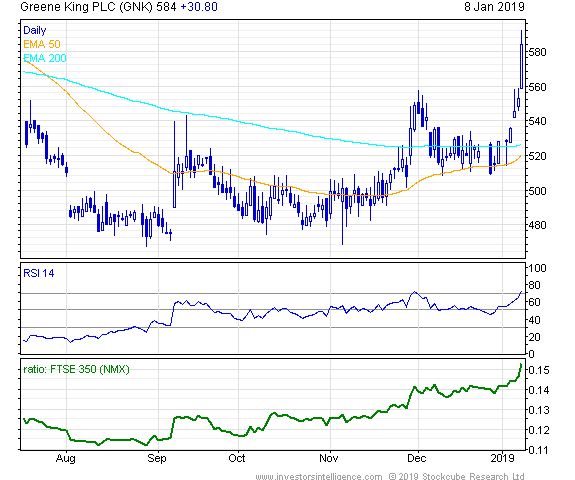Click the 'Daily' legend label
Image resolution: width=575 pixels, height=480 pixels.
click(x=34, y=30)
